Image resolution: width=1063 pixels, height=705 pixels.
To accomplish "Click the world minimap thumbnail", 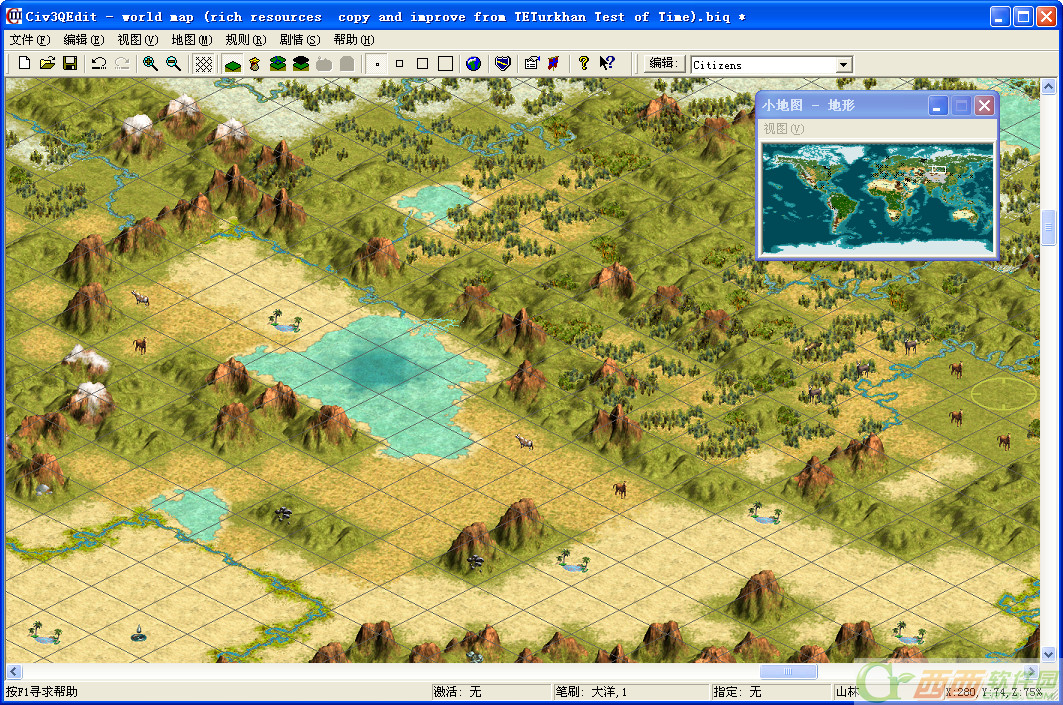I will [877, 197].
